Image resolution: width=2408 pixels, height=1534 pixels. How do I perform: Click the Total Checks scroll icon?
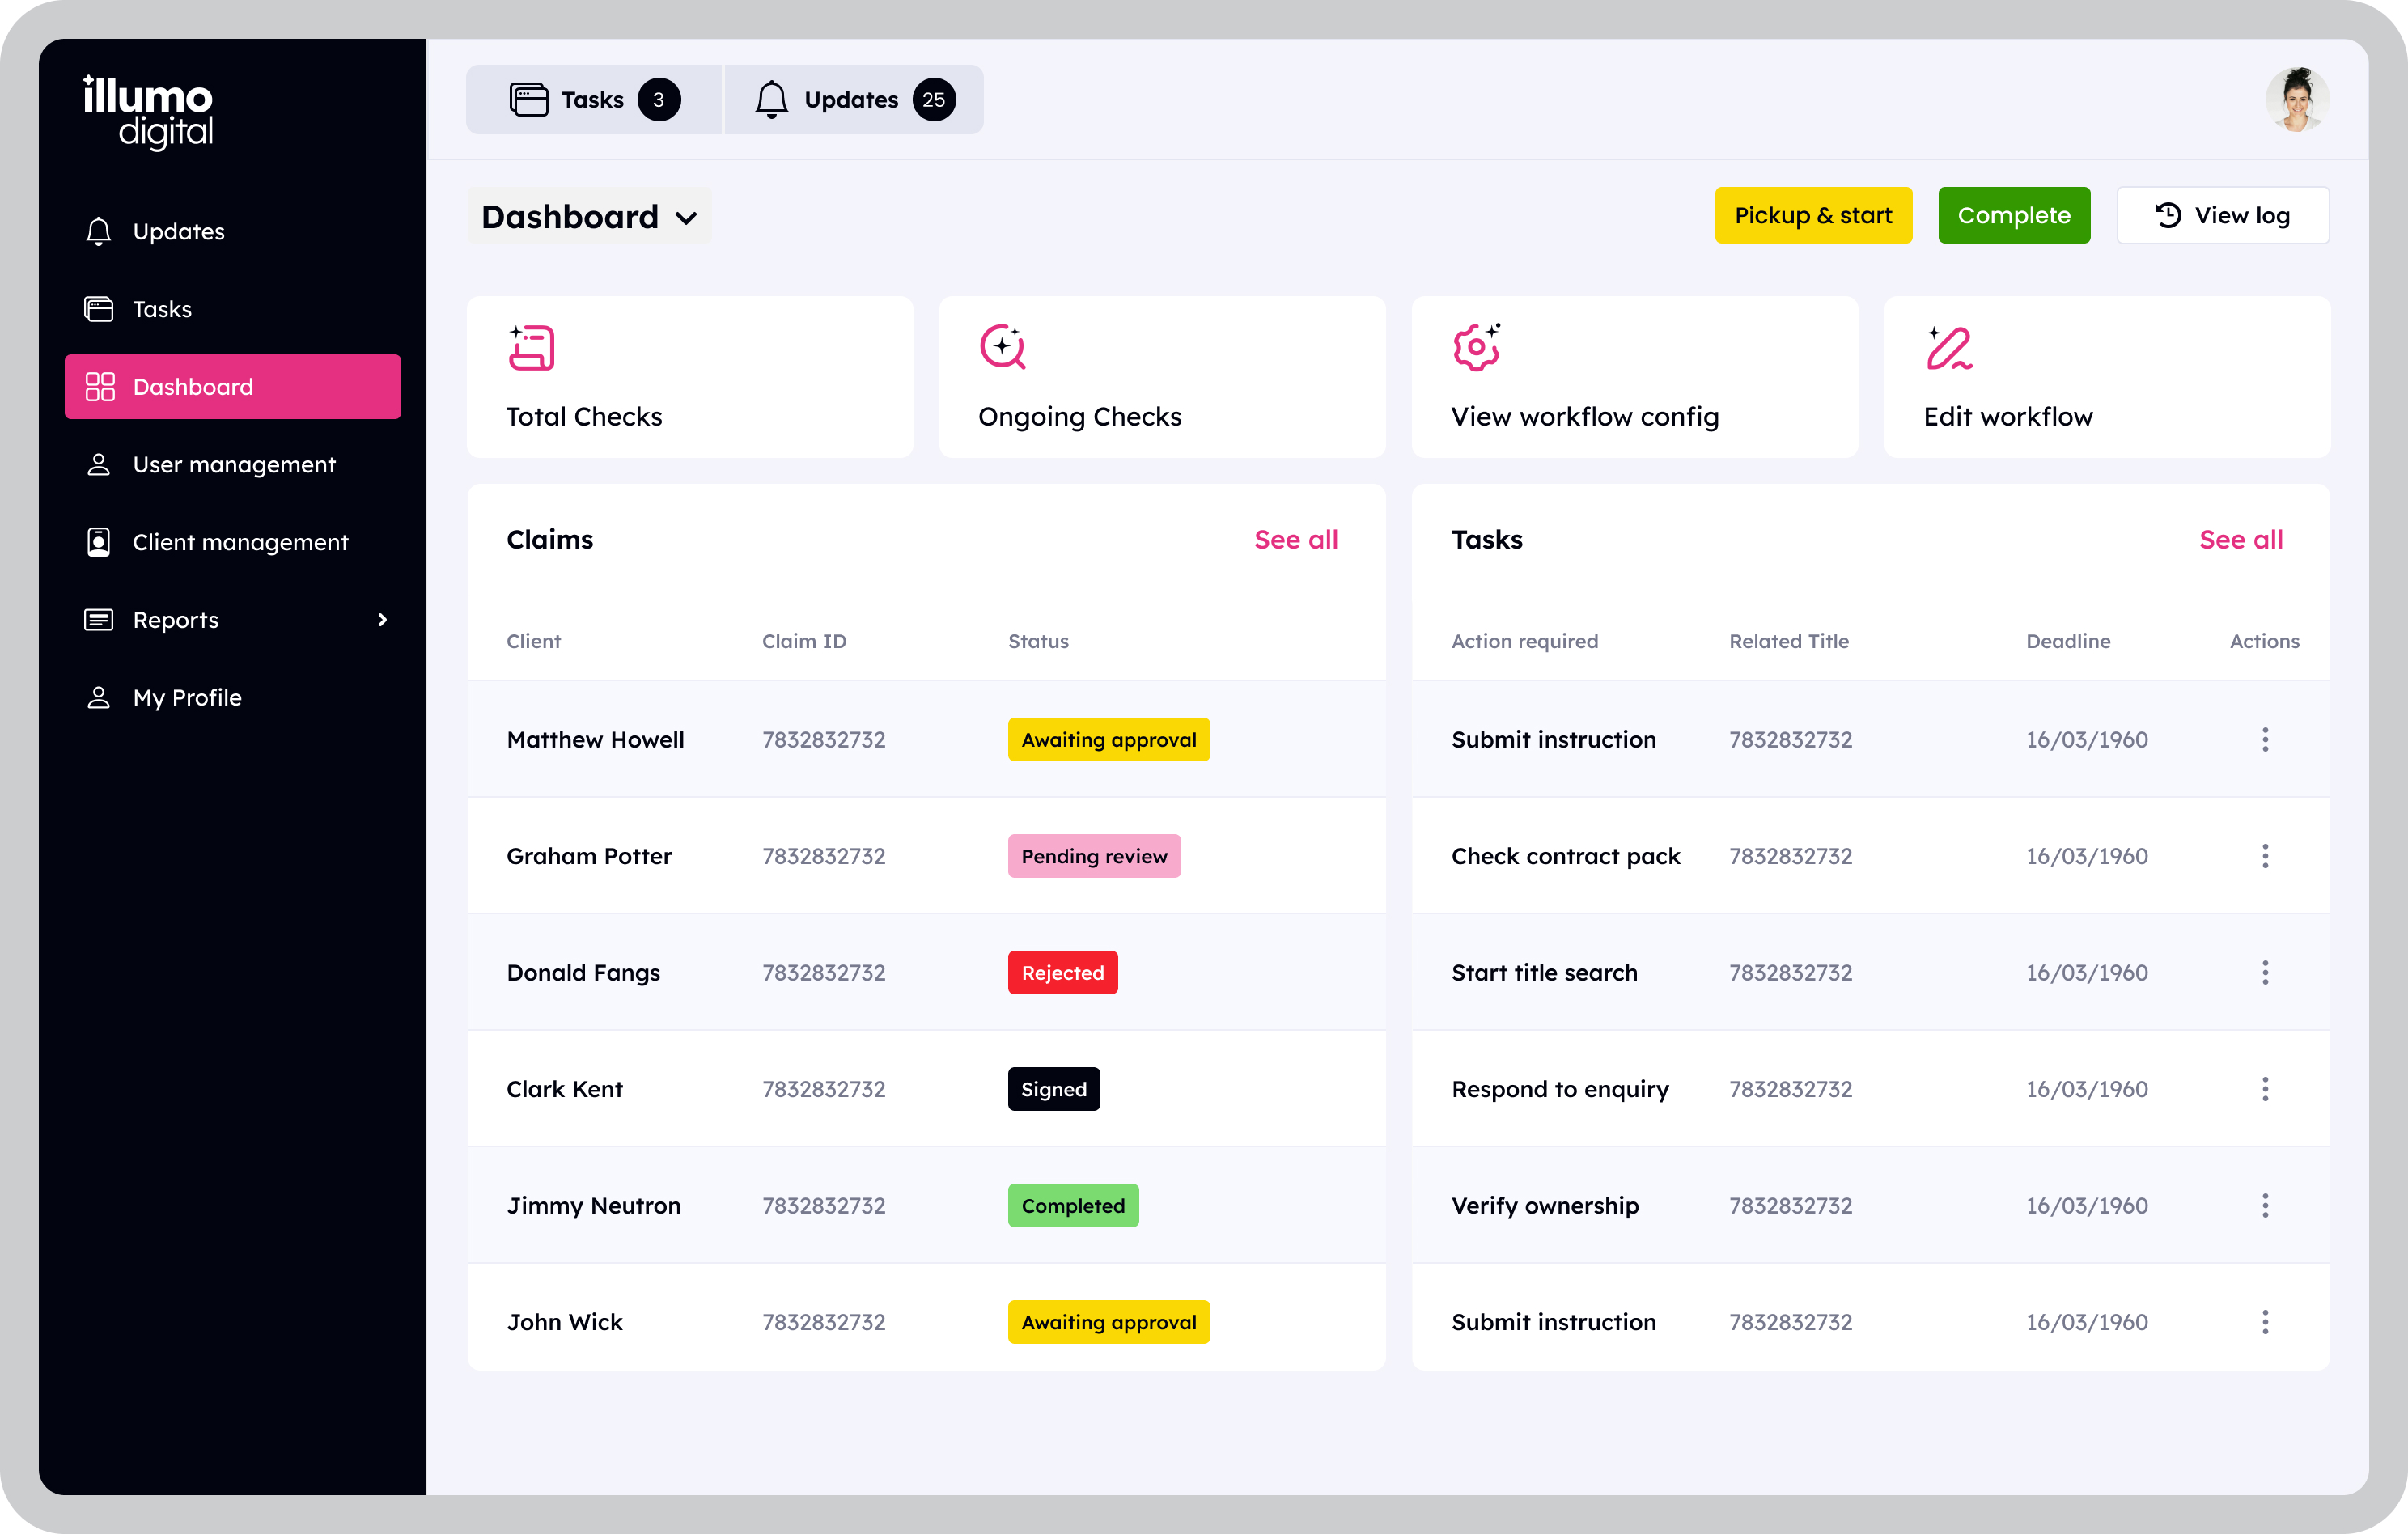click(531, 348)
